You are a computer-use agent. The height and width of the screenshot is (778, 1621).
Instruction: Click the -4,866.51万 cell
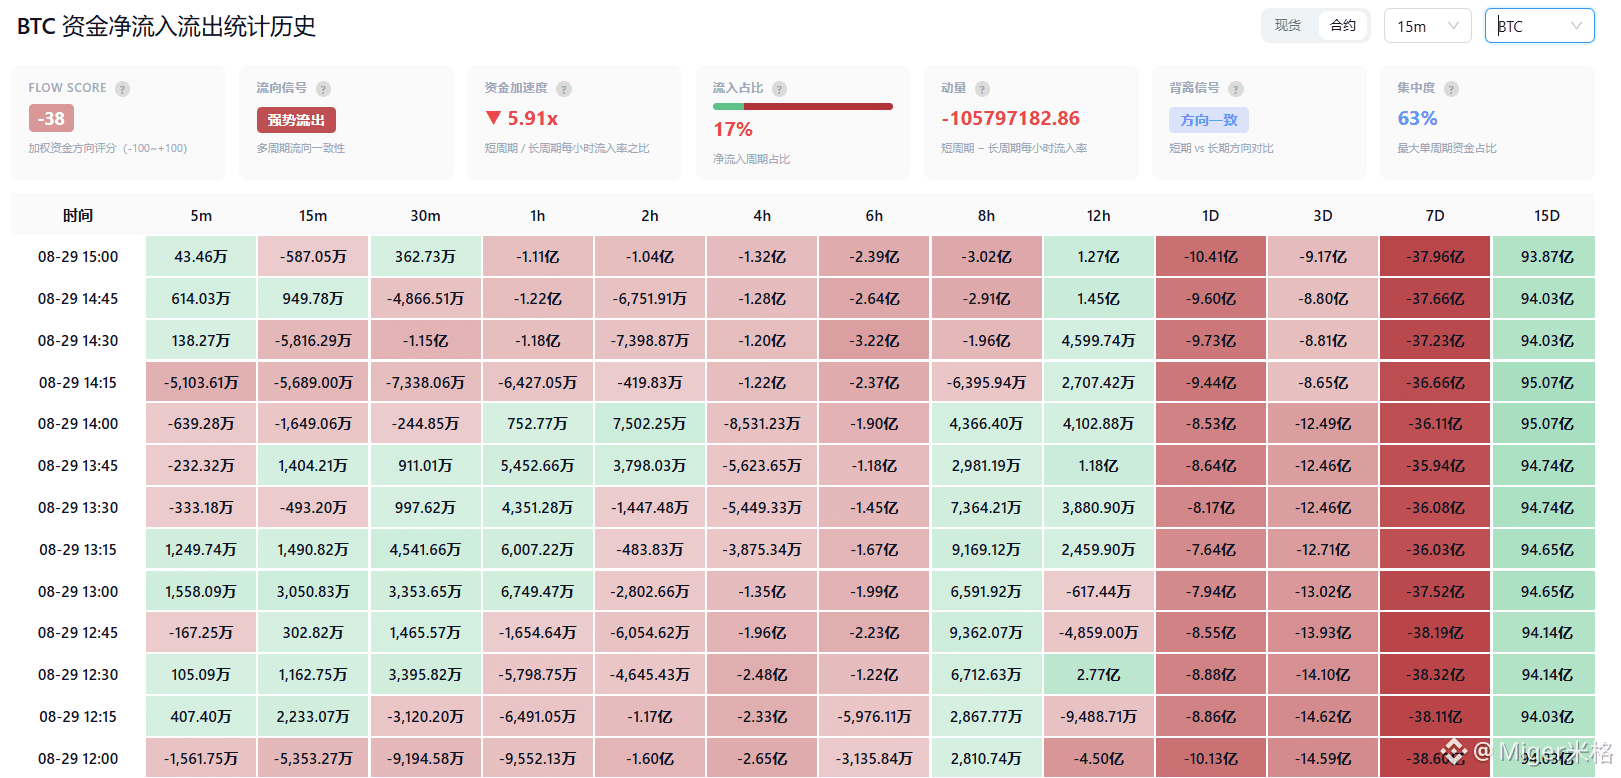pyautogui.click(x=425, y=299)
